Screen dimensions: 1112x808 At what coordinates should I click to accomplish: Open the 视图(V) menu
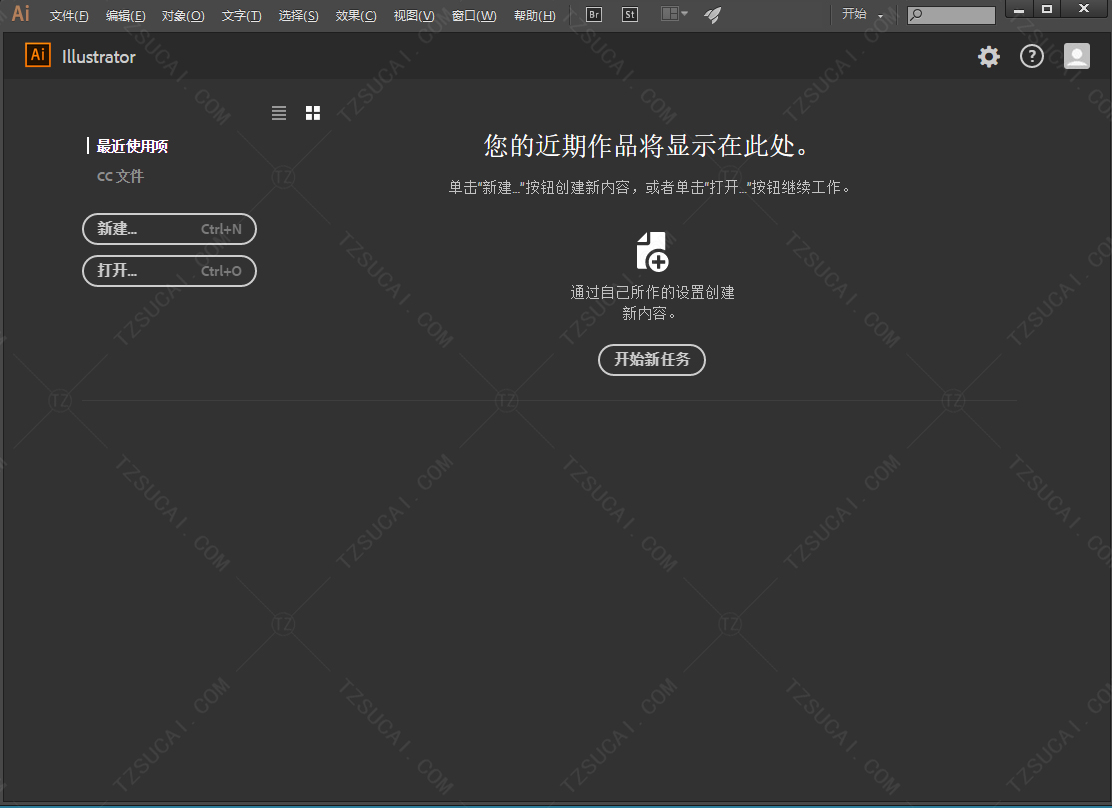point(414,16)
